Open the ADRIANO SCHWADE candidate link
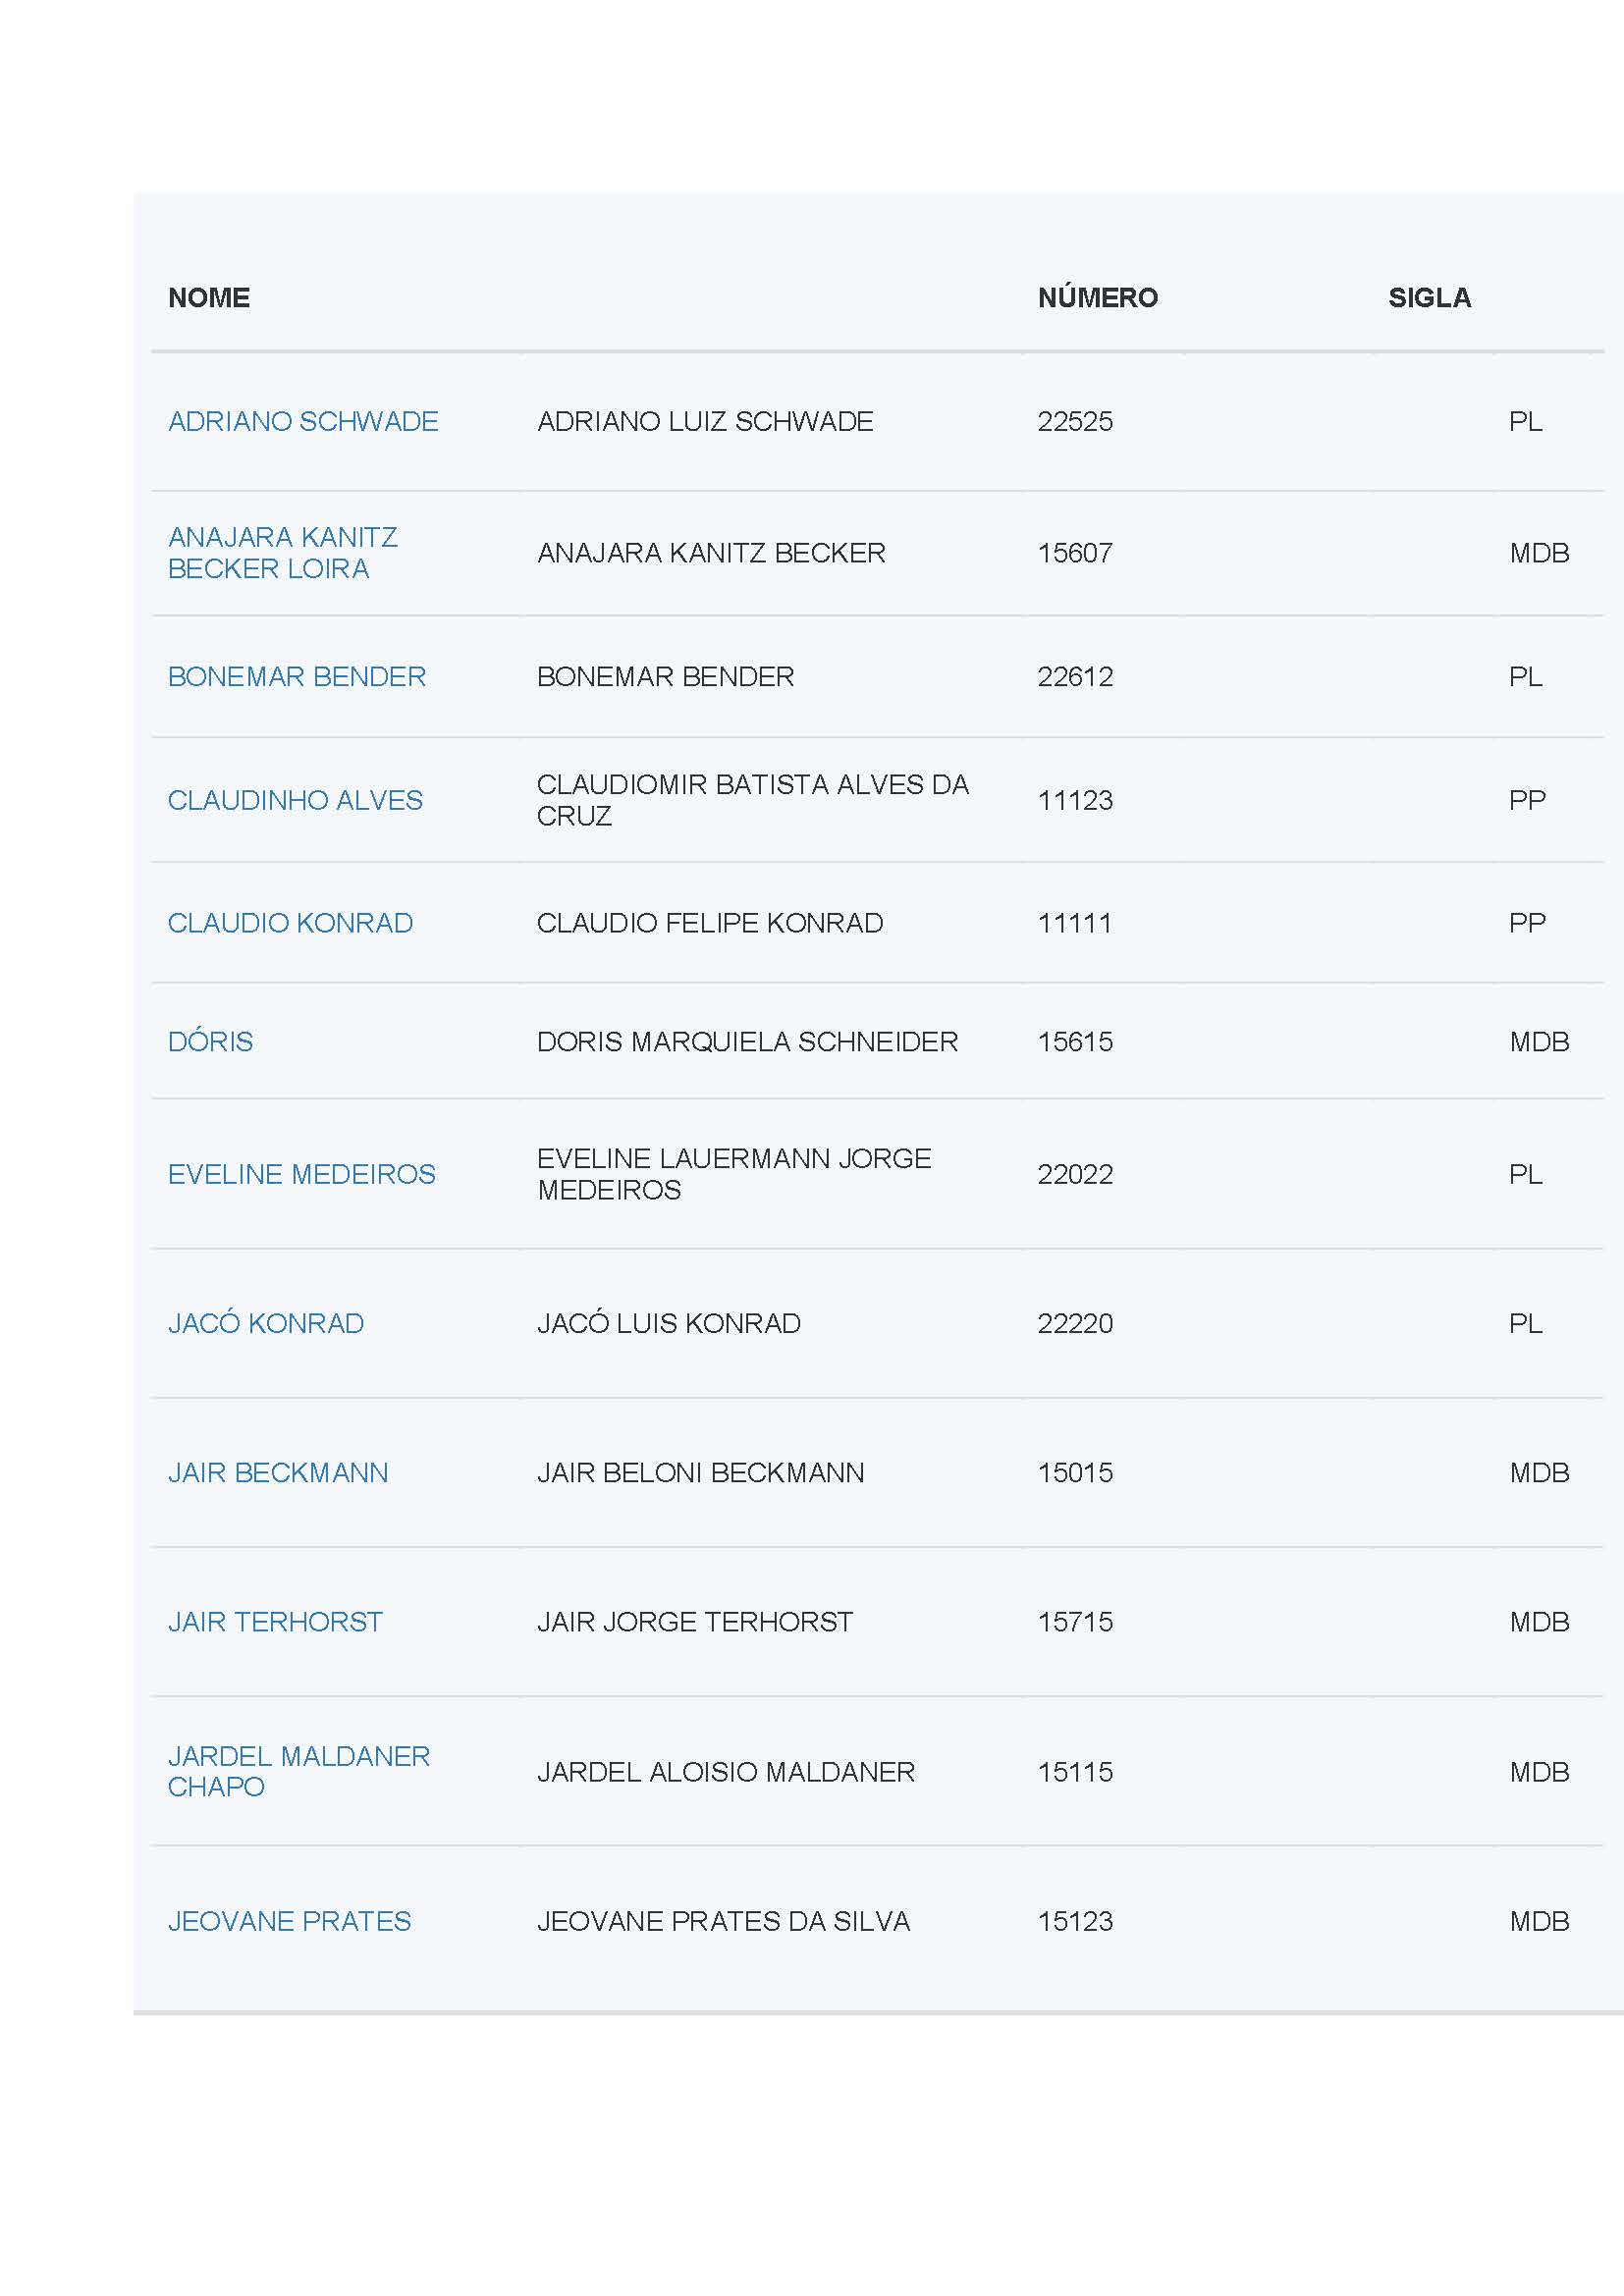The height and width of the screenshot is (2296, 1624). tap(303, 421)
